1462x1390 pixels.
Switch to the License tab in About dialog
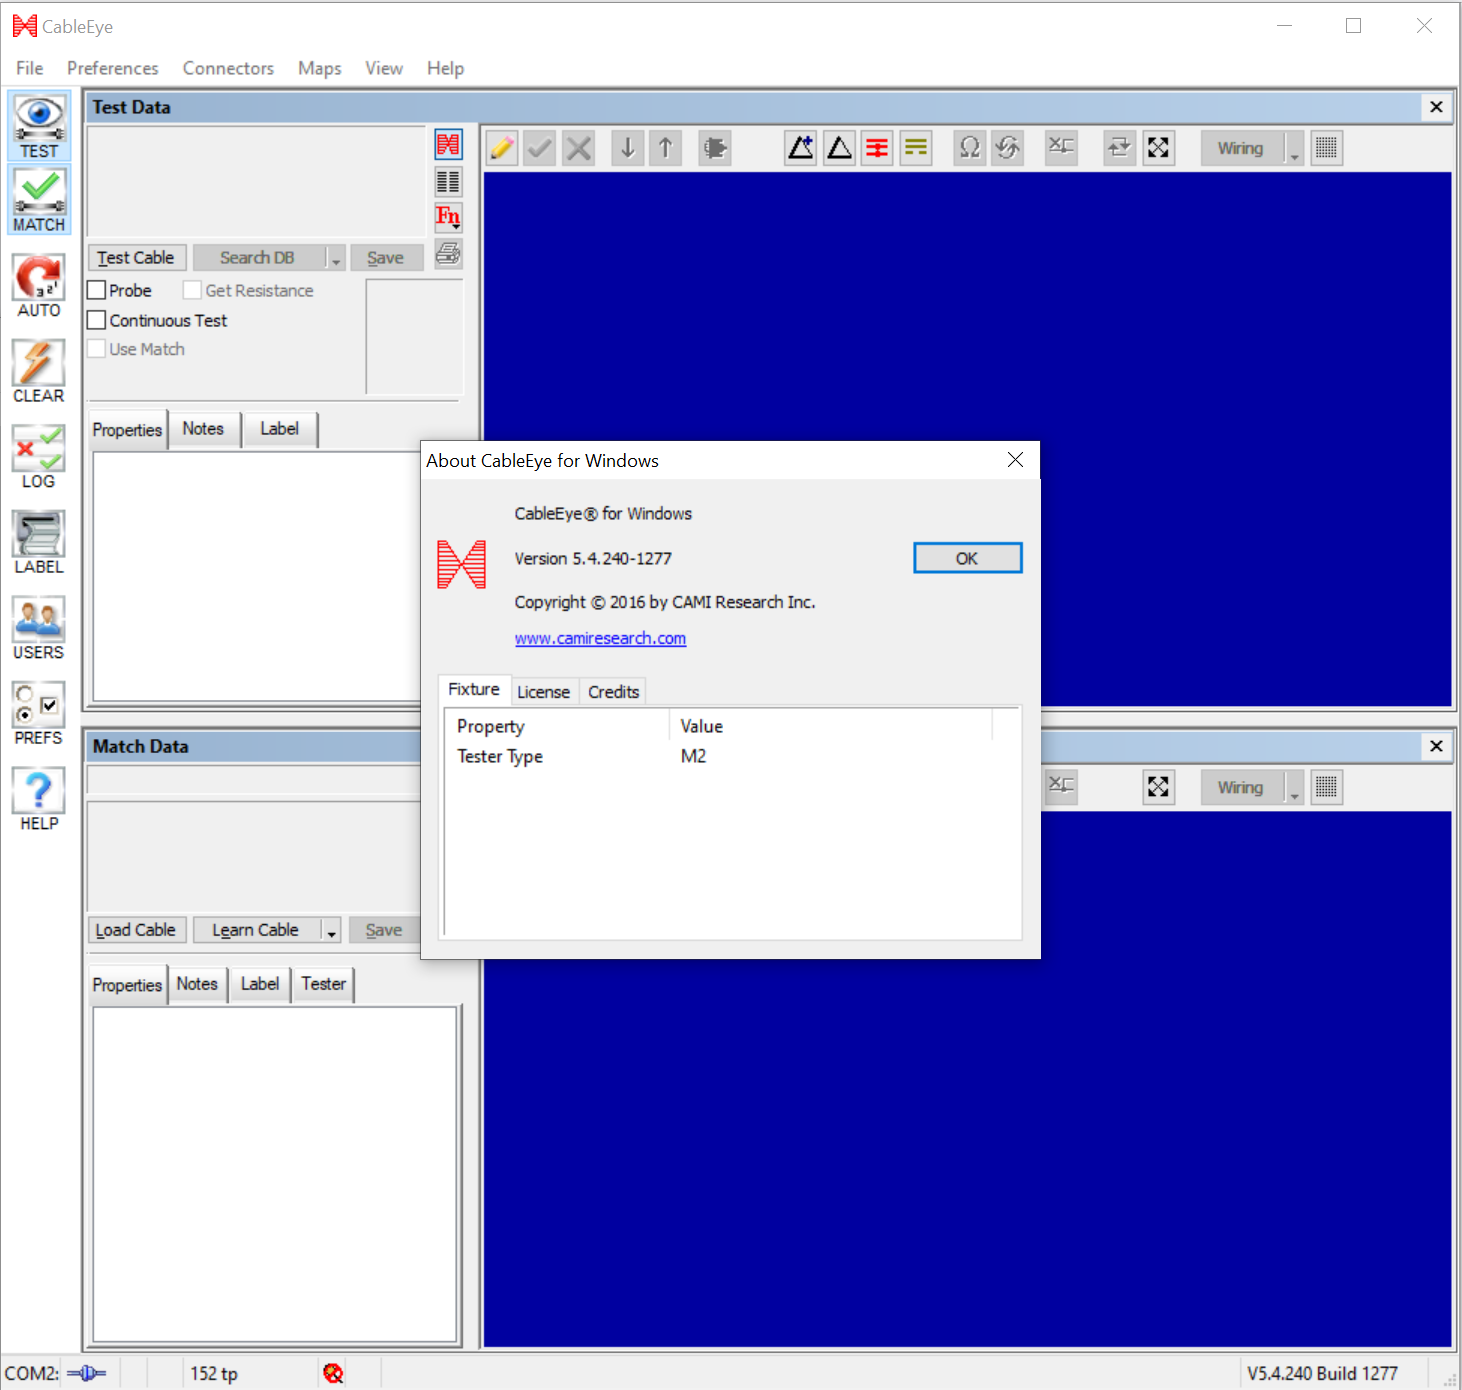(x=543, y=692)
